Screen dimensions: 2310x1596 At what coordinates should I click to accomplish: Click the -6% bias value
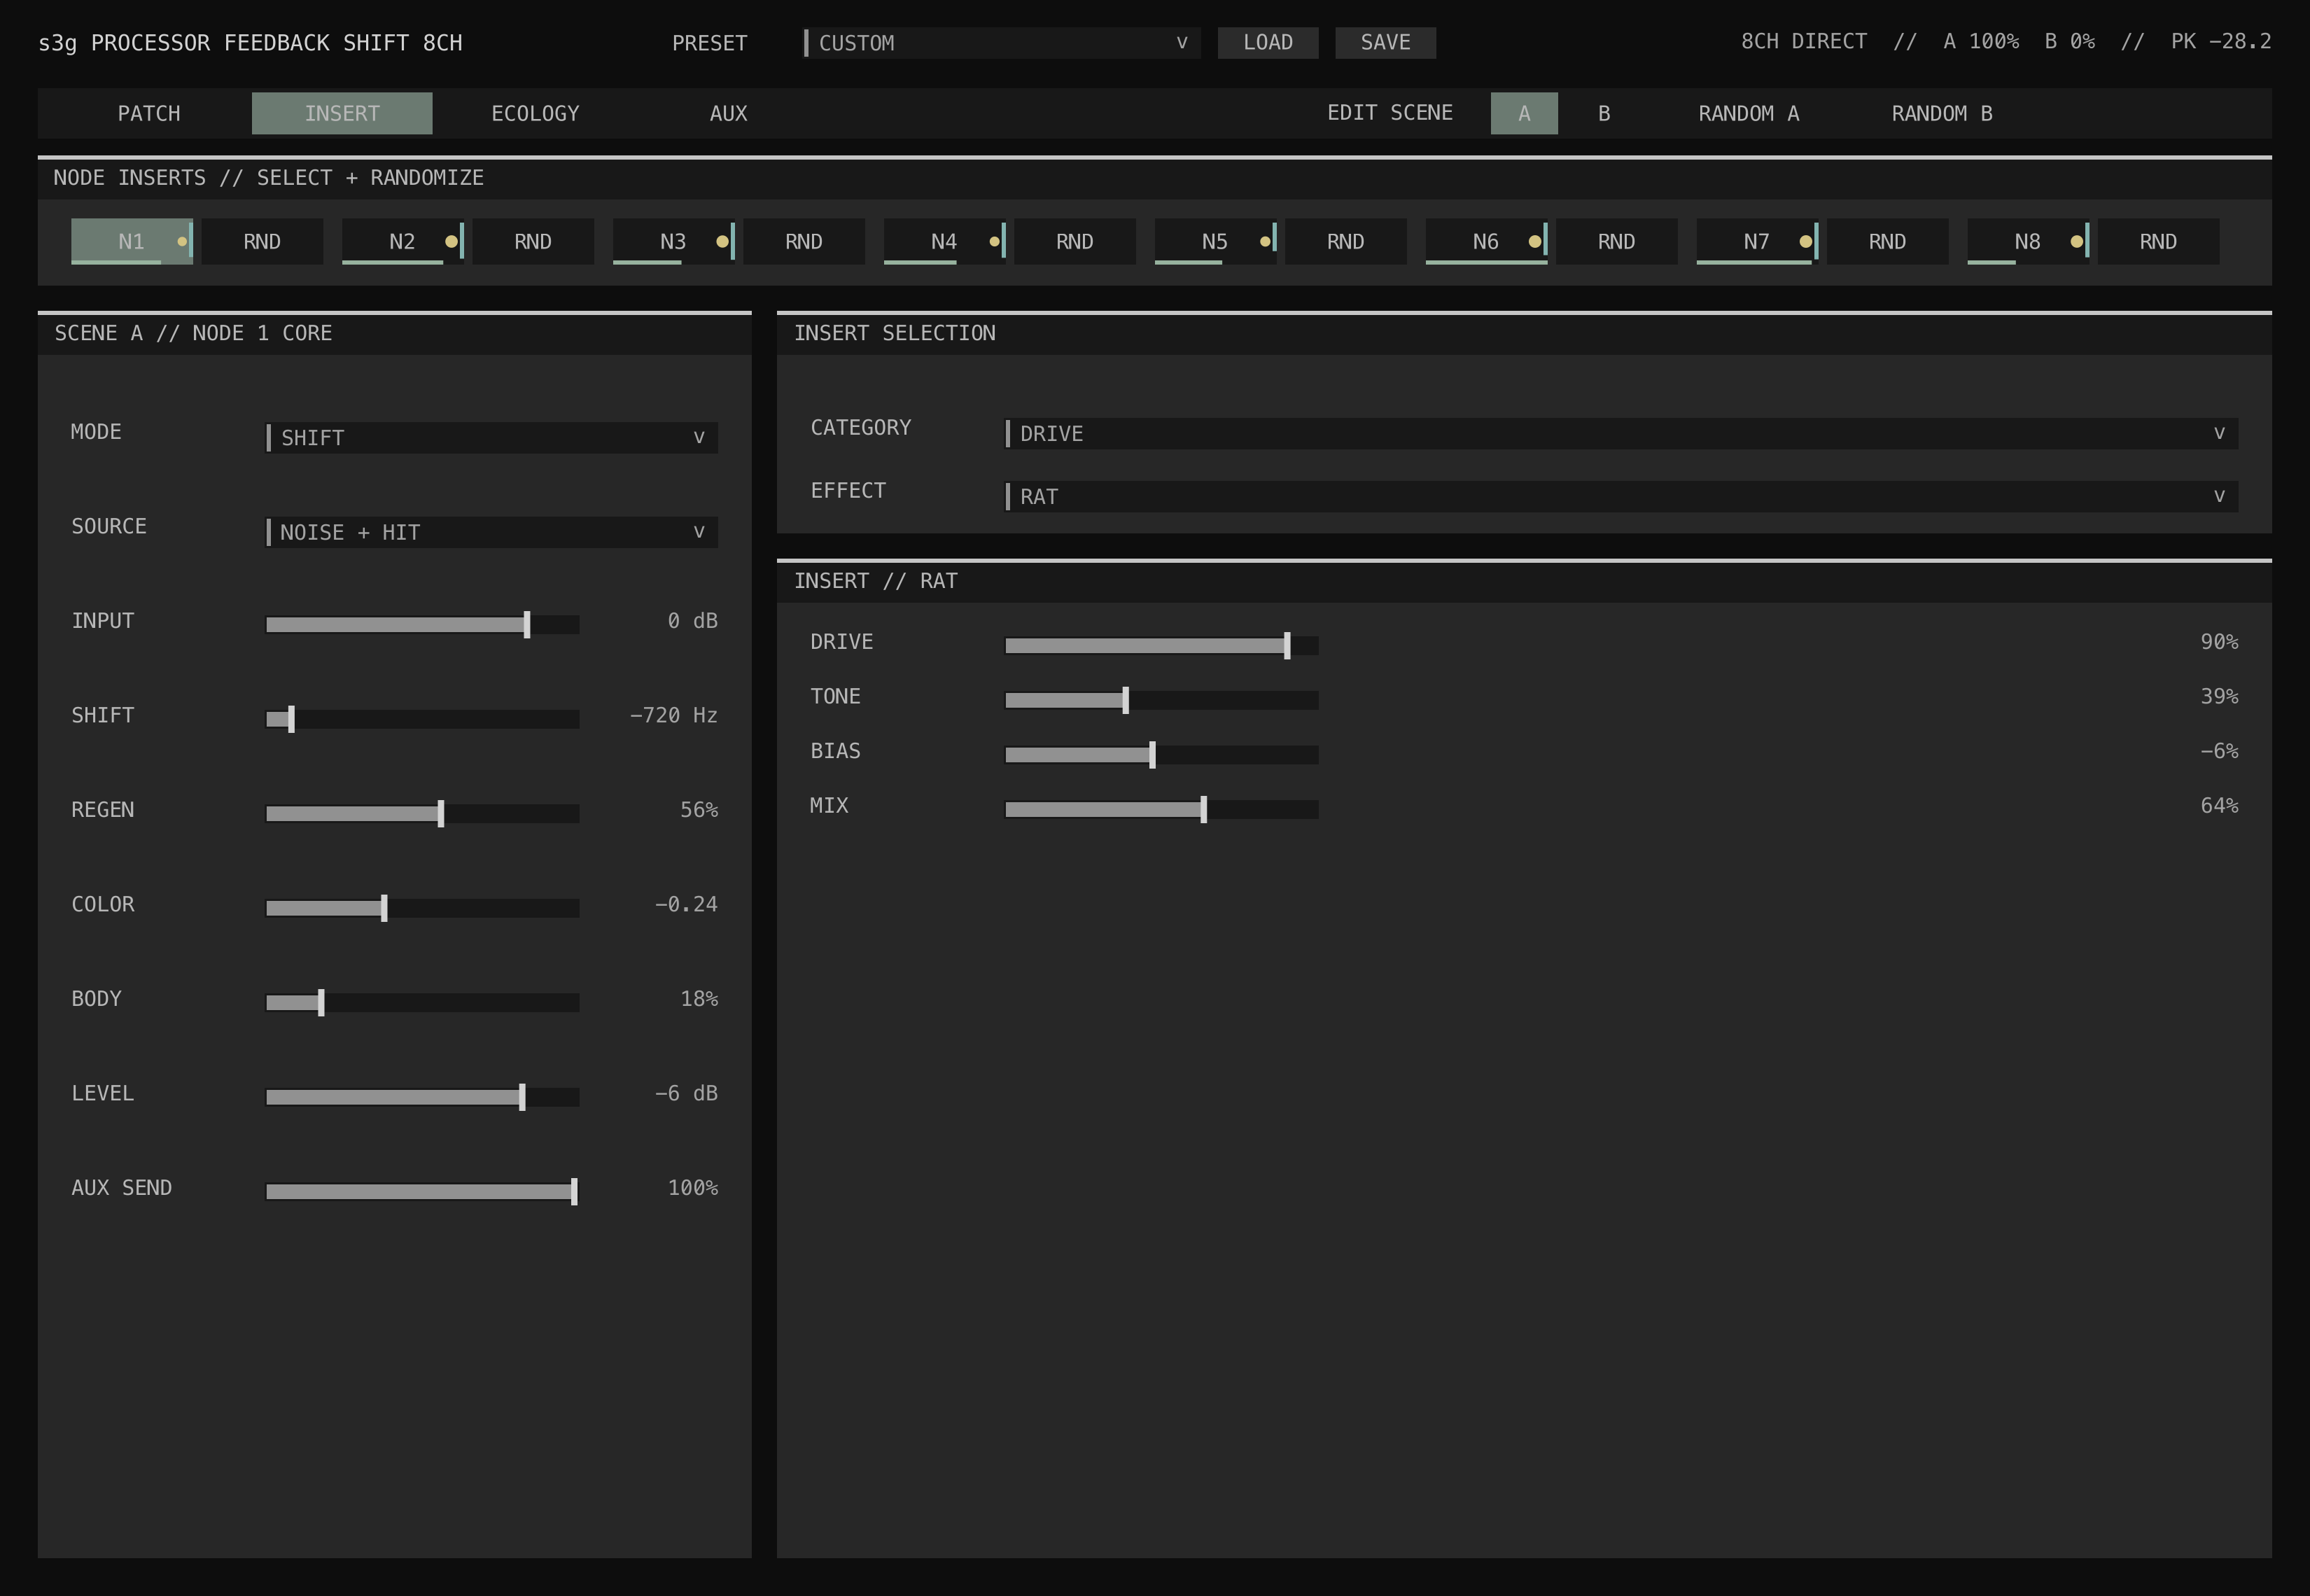2219,751
